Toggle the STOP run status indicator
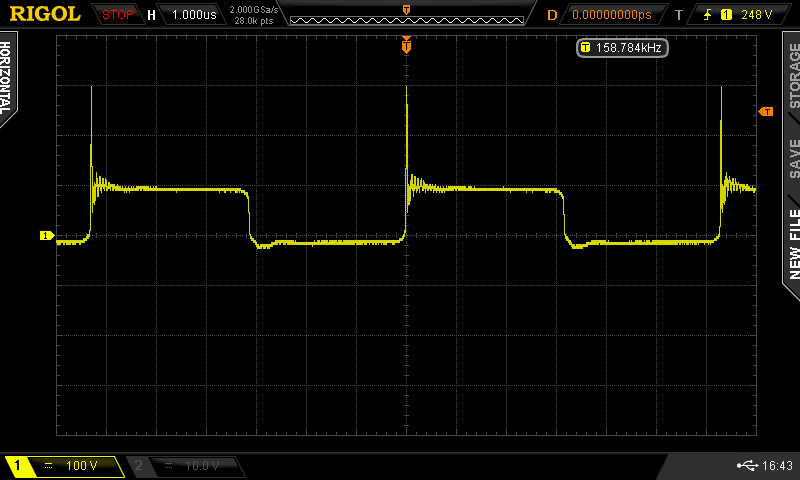The width and height of the screenshot is (800, 480). click(118, 15)
